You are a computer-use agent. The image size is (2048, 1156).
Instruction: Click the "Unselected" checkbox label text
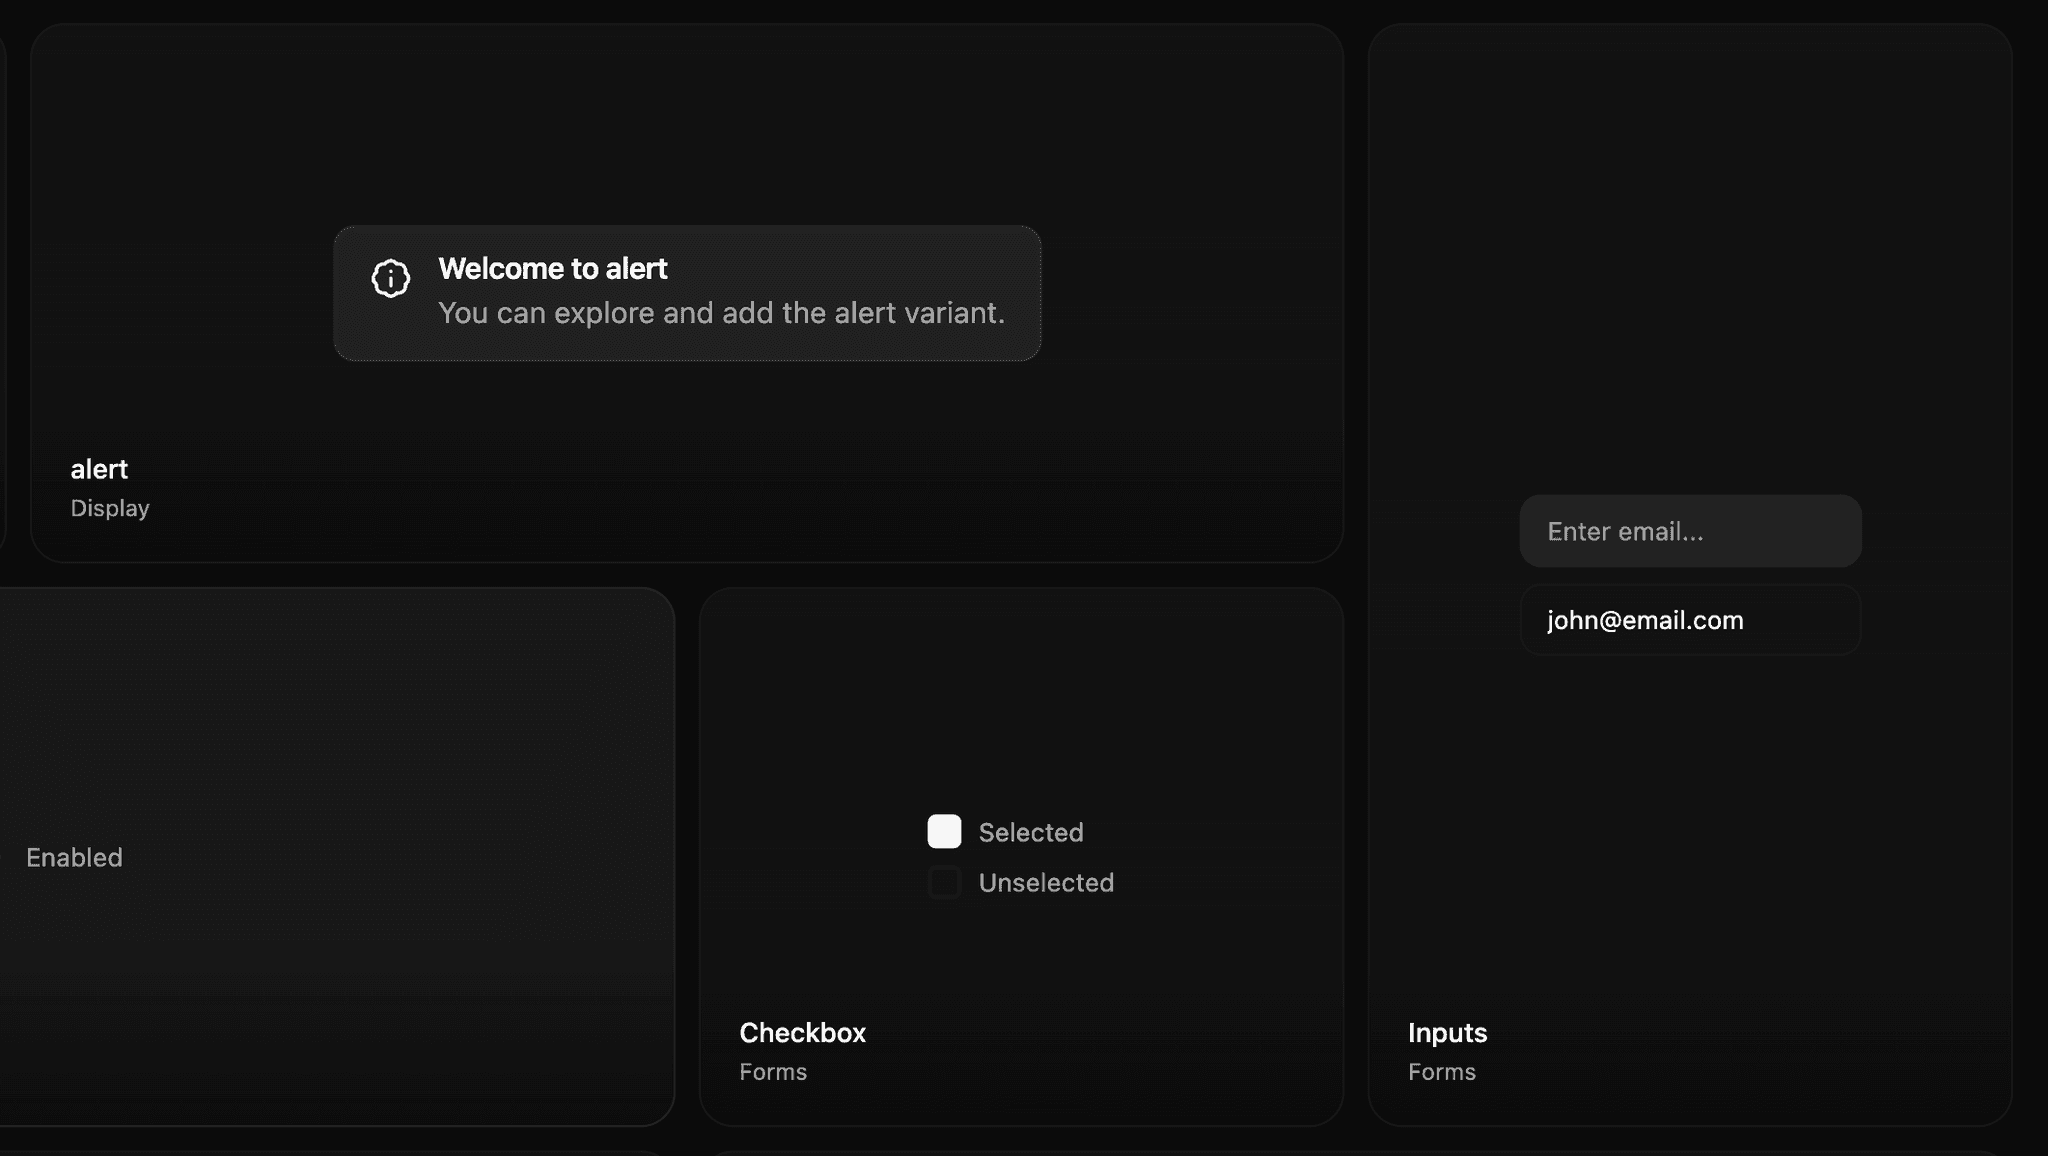[1046, 882]
